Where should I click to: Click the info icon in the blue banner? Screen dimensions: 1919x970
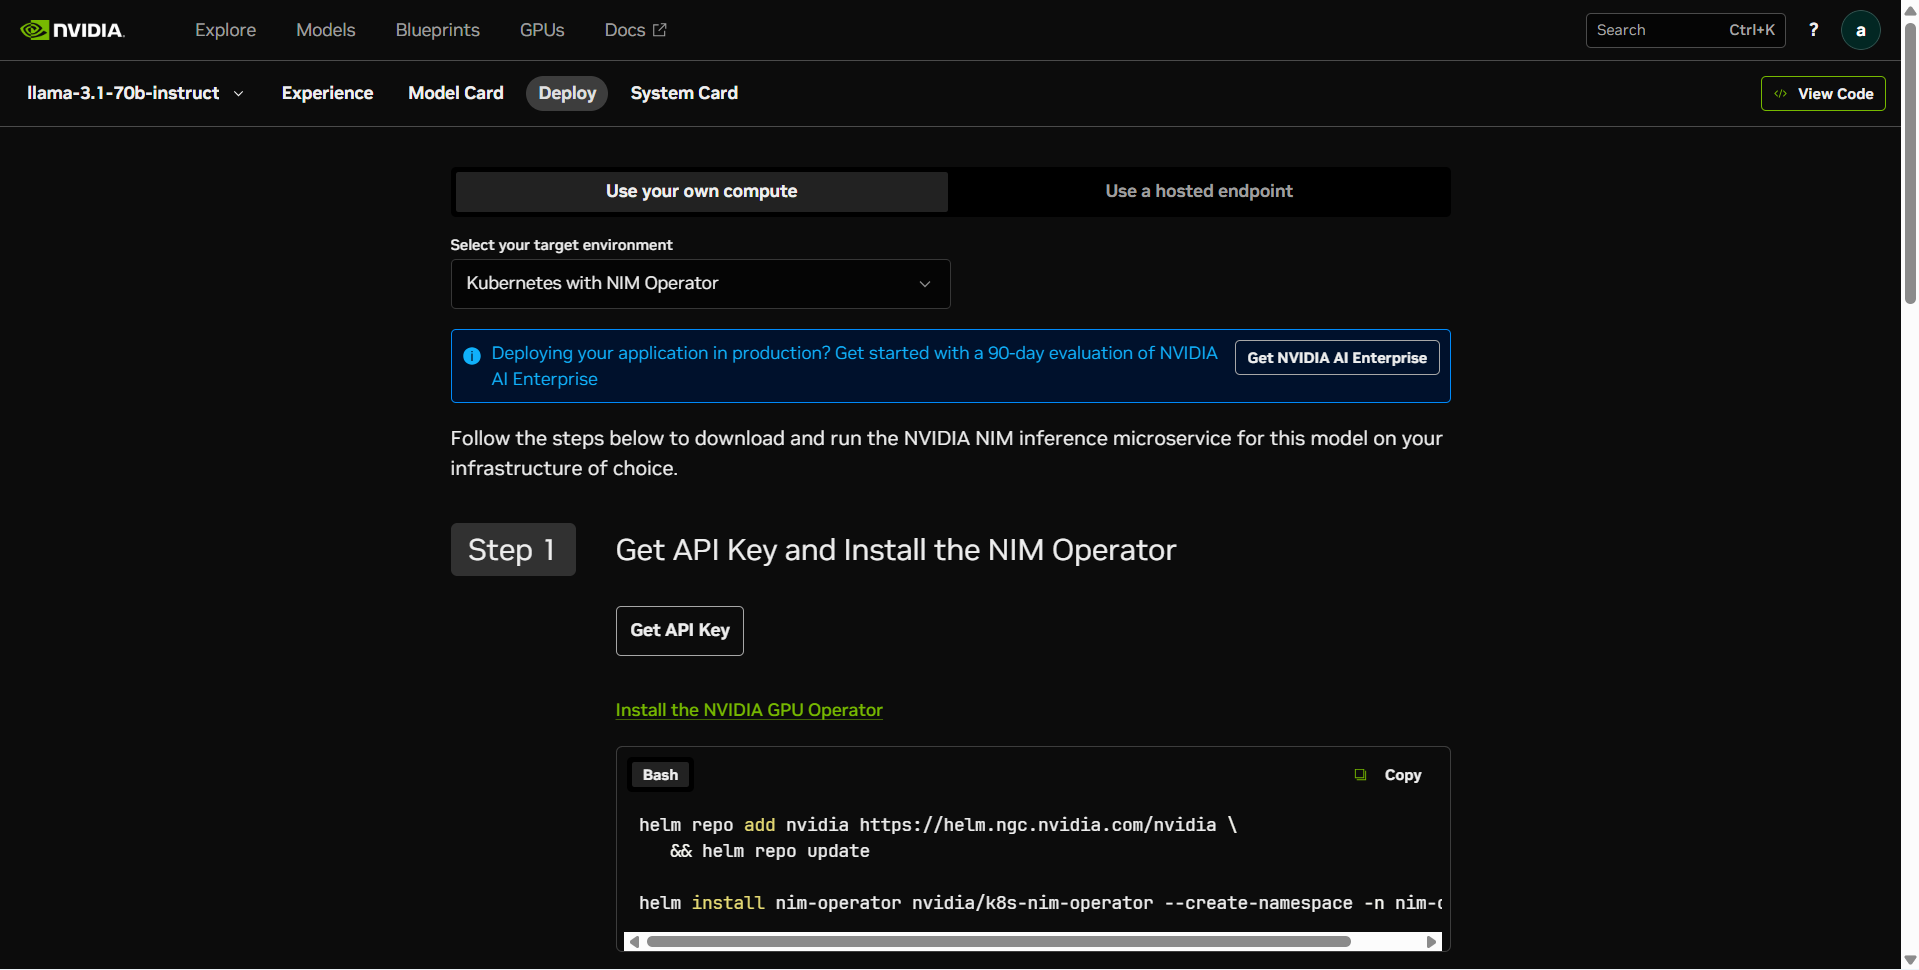pos(471,356)
